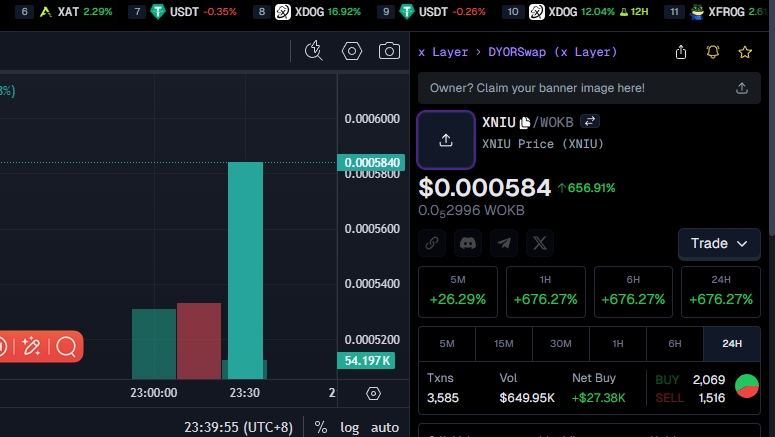The height and width of the screenshot is (437, 775).
Task: Switch stats to 15M tab
Action: pyautogui.click(x=504, y=344)
